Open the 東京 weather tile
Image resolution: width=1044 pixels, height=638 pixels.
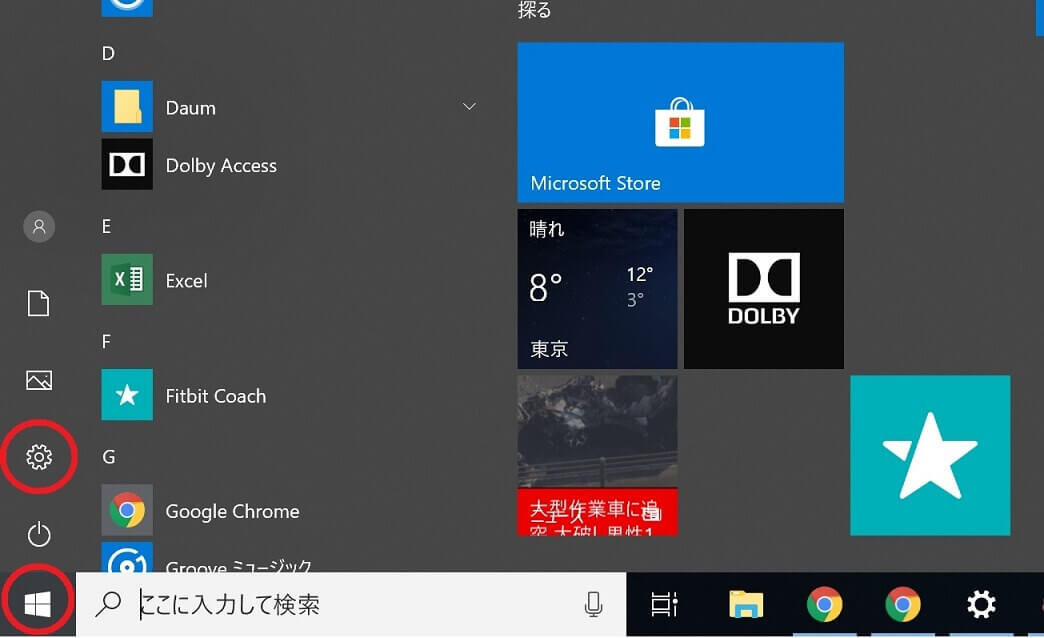(597, 288)
